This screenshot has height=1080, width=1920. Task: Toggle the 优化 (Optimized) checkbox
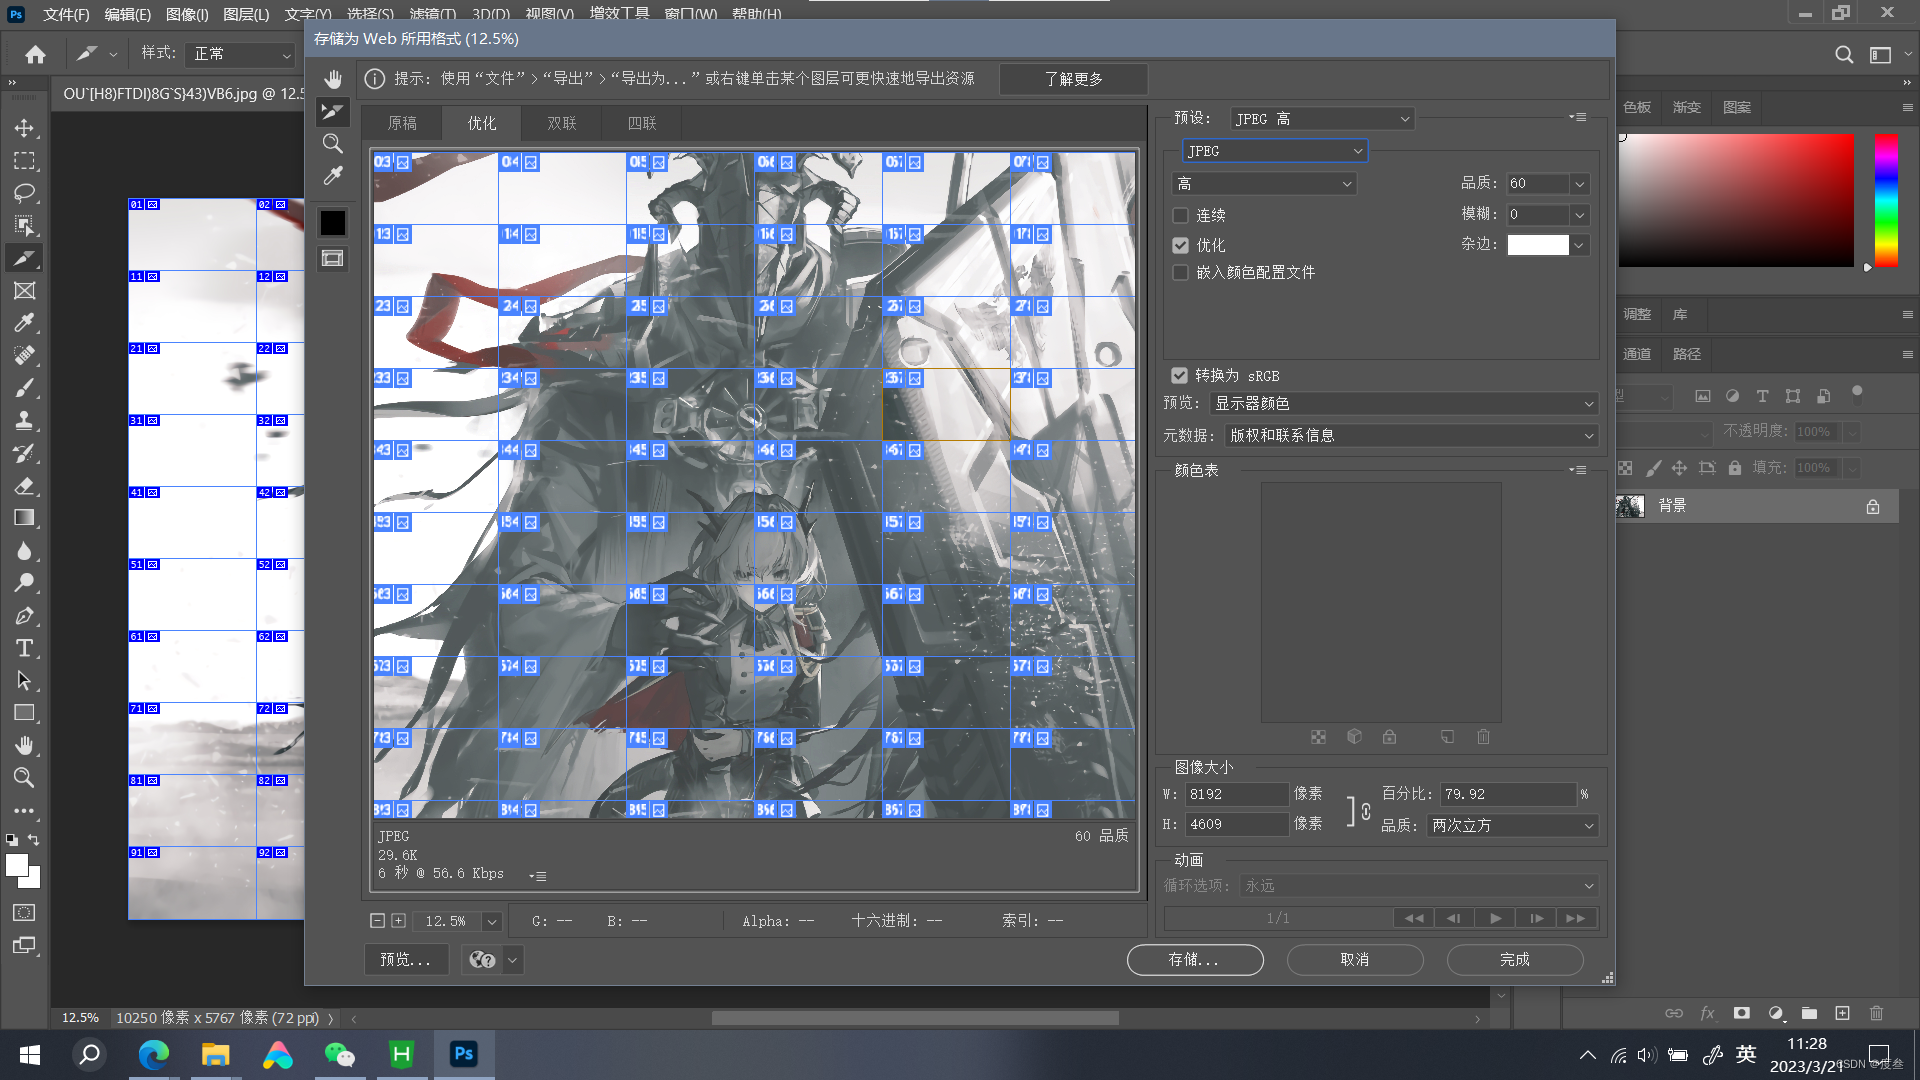click(1180, 245)
